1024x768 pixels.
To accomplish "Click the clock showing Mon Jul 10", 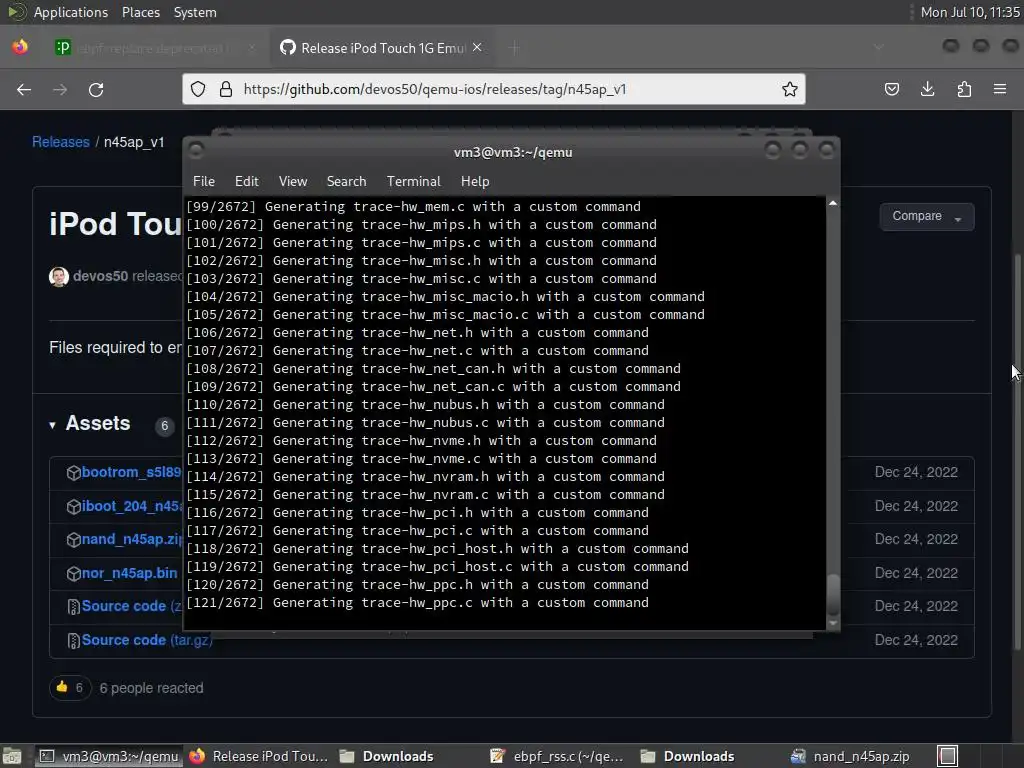I will [x=970, y=12].
